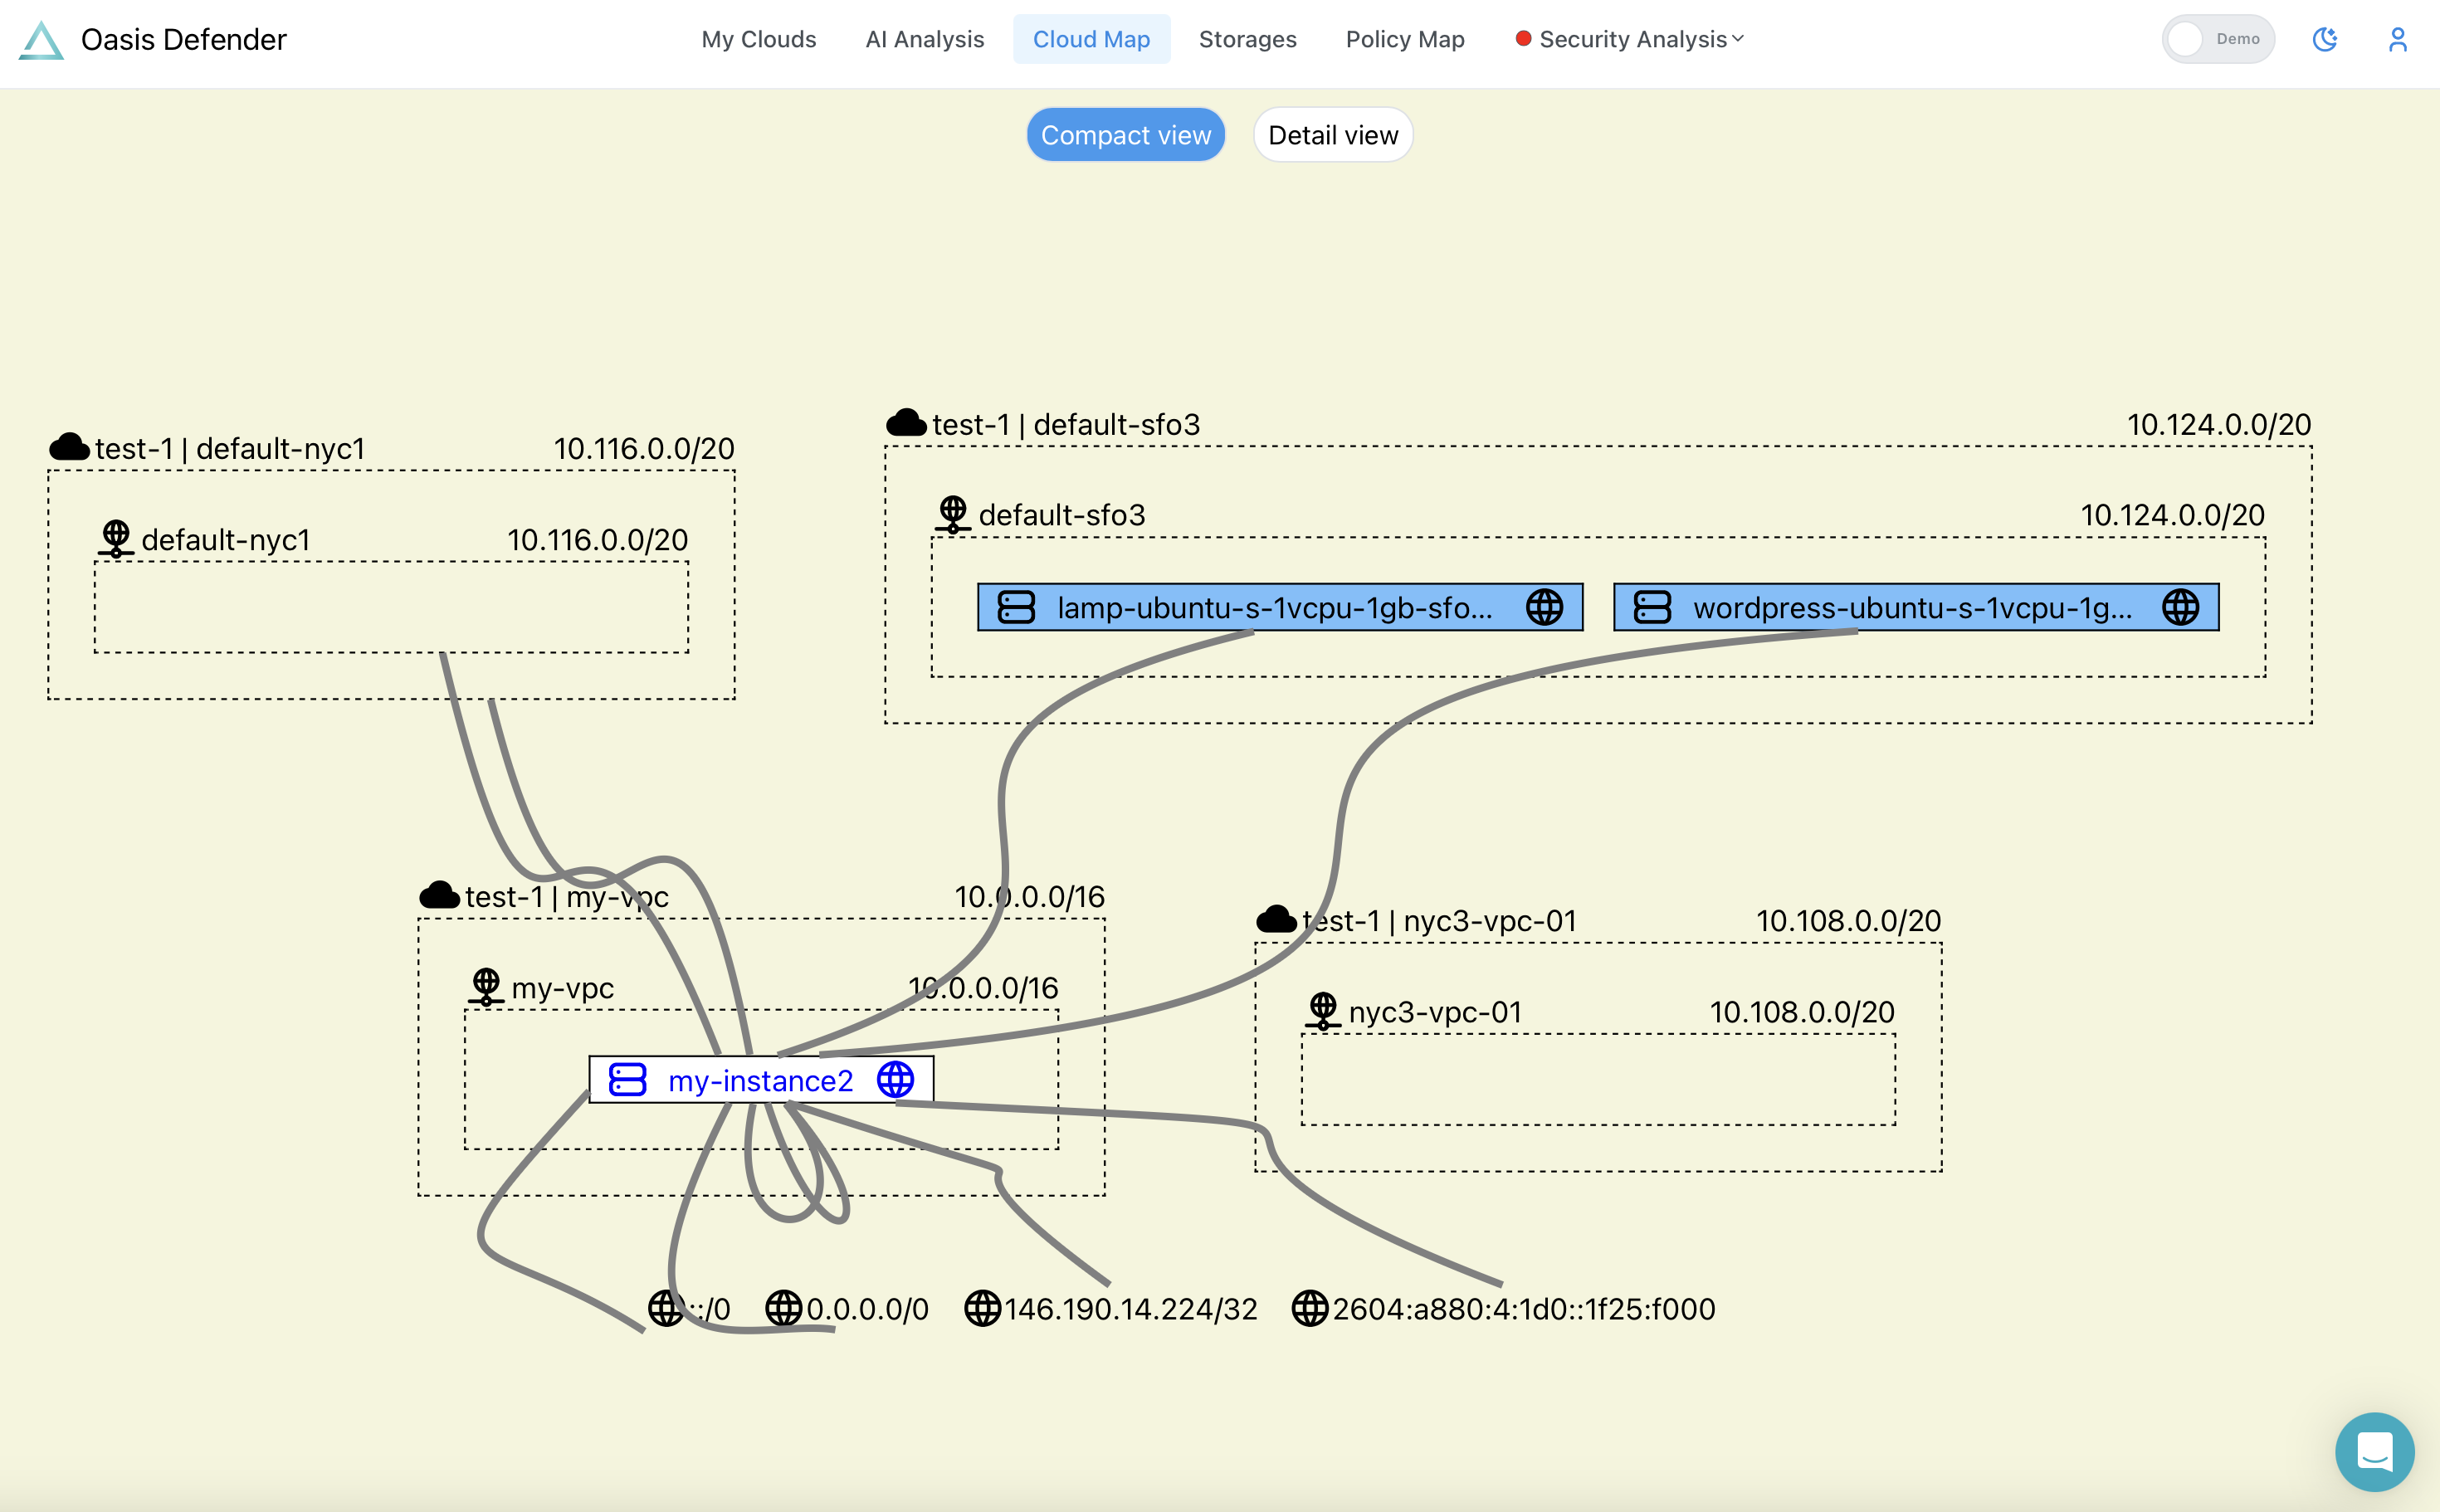Click the default-sfo3 VPC CIDR 10.124.0.0/20

pos(2219,425)
